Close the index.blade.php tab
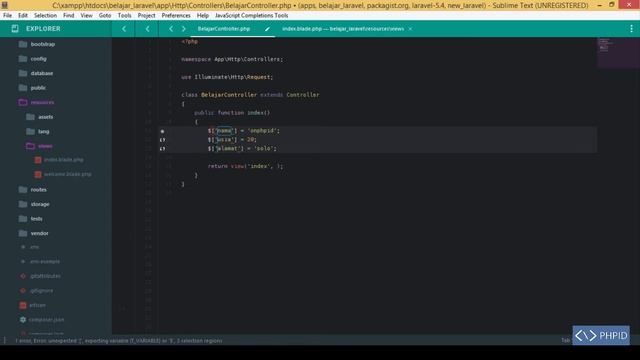 click(x=410, y=29)
